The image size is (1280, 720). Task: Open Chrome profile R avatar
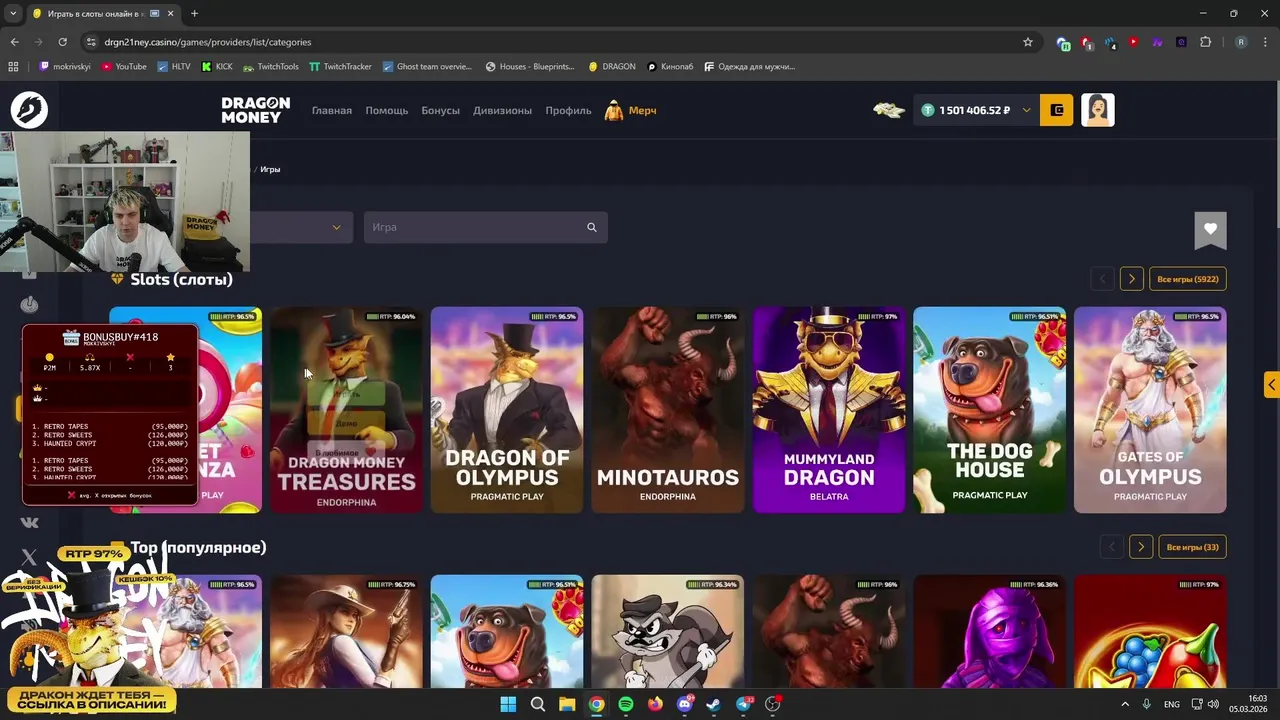pos(1241,42)
